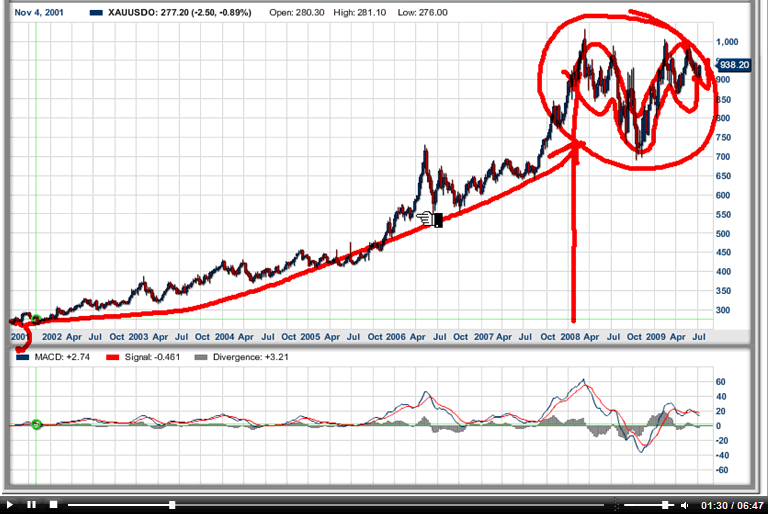Click the 2003 label on the time axis

point(138,337)
